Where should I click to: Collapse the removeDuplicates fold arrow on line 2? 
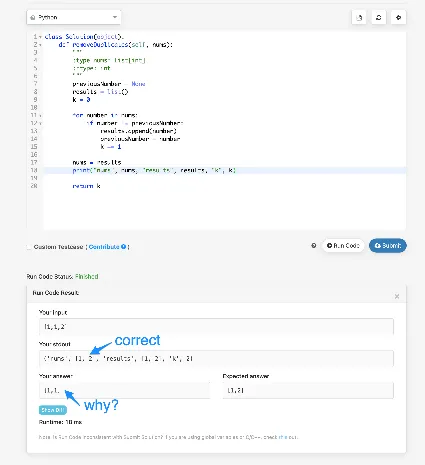click(40, 45)
